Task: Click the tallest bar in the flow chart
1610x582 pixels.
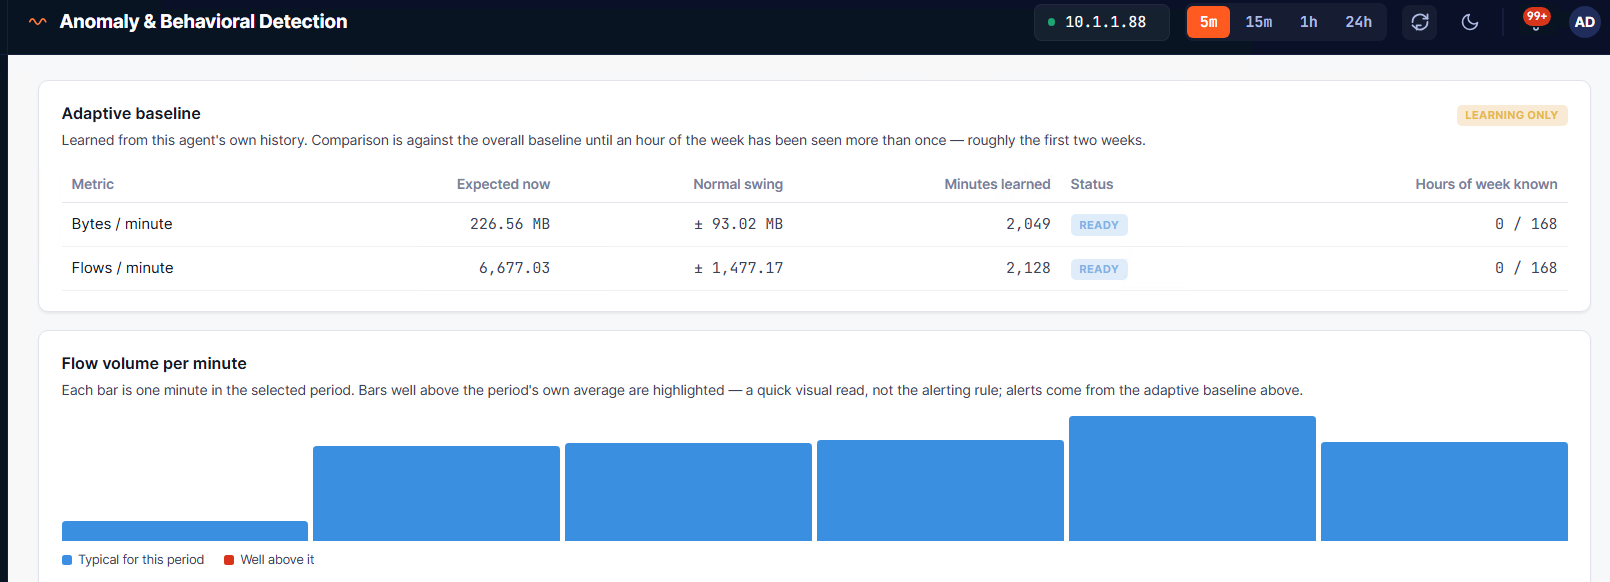Action: [1192, 479]
